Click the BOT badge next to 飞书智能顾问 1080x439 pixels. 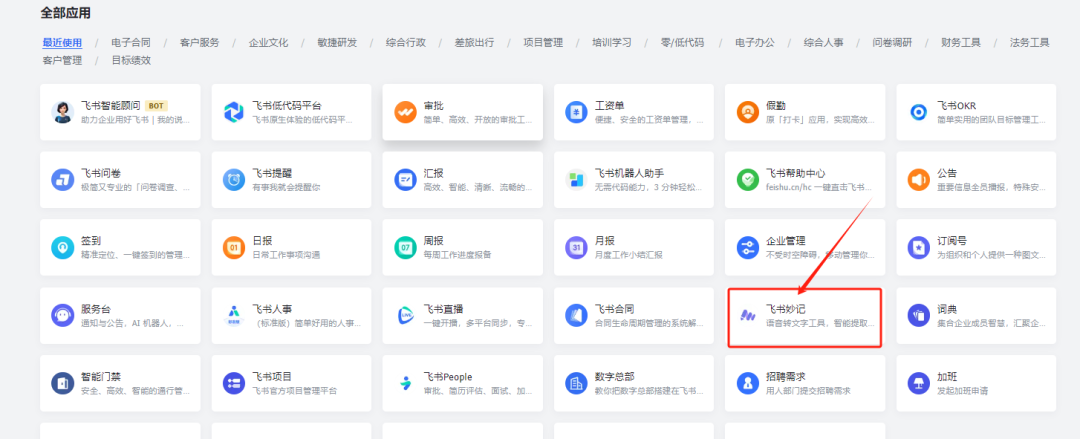click(x=156, y=105)
